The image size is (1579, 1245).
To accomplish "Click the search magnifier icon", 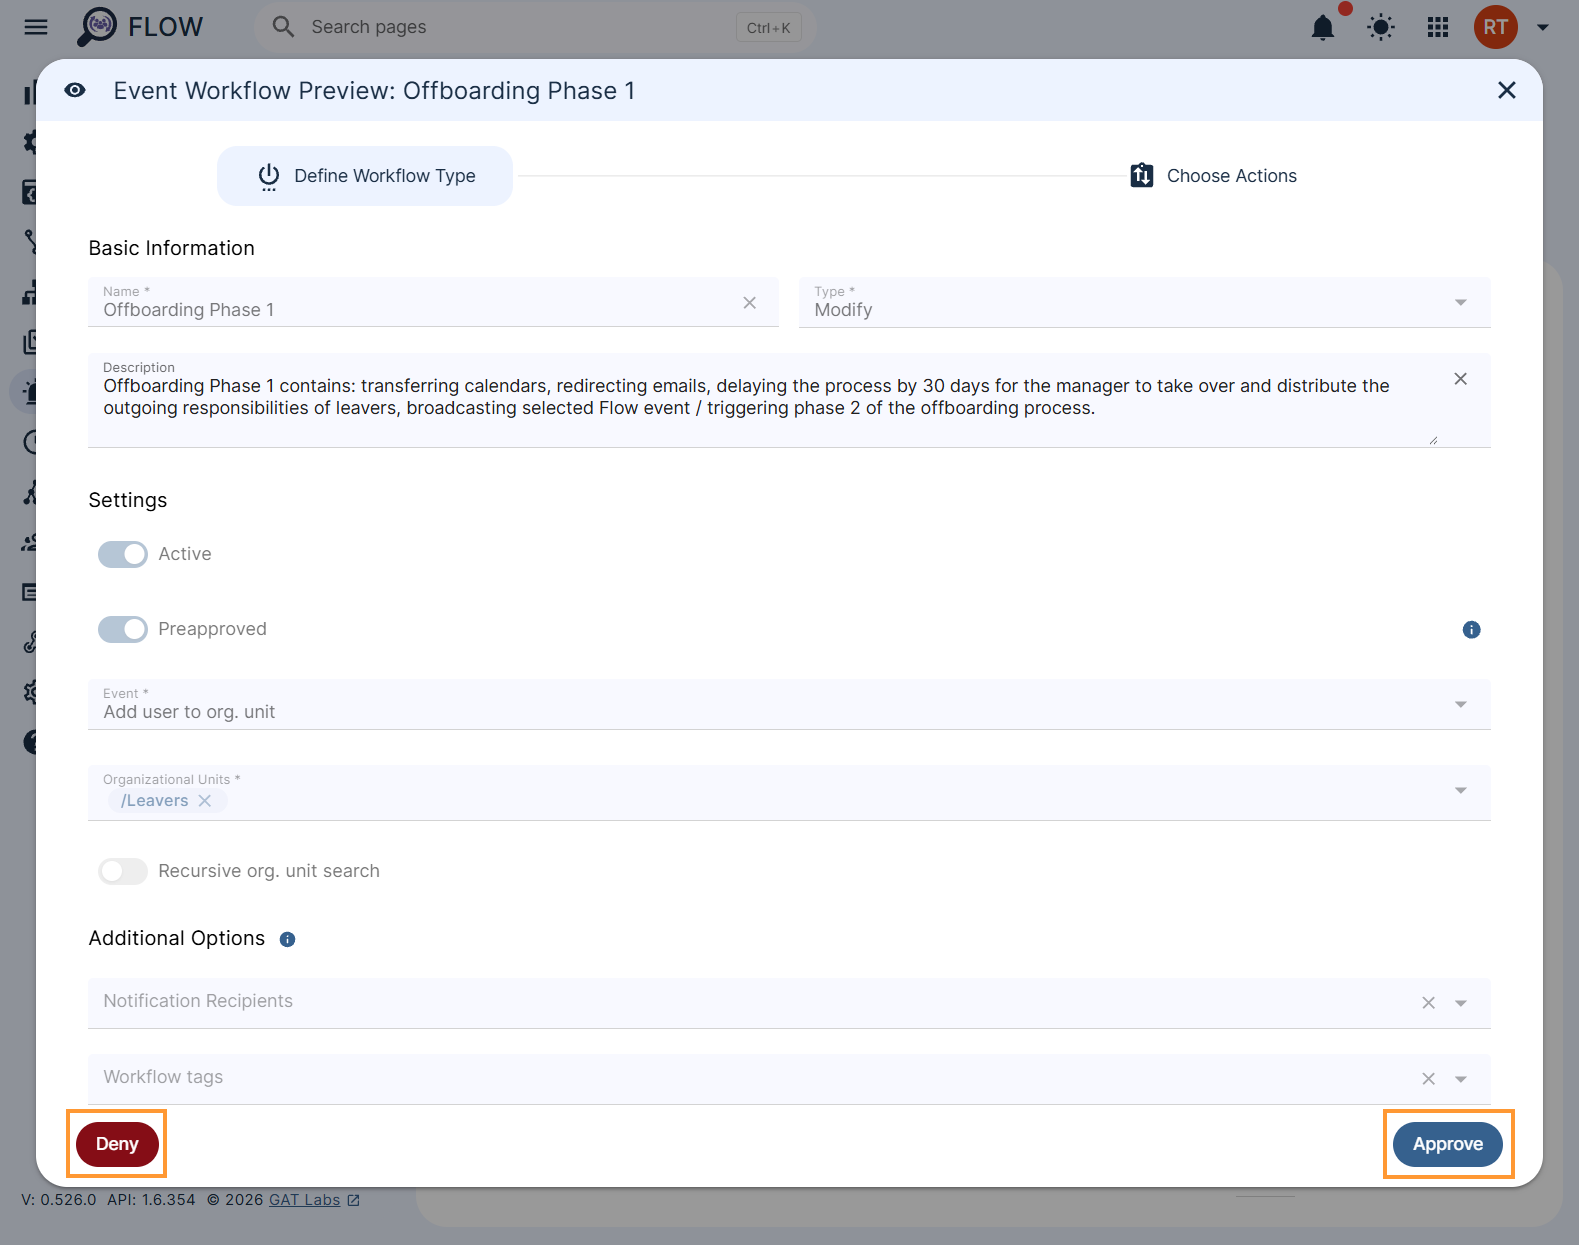I will [283, 27].
